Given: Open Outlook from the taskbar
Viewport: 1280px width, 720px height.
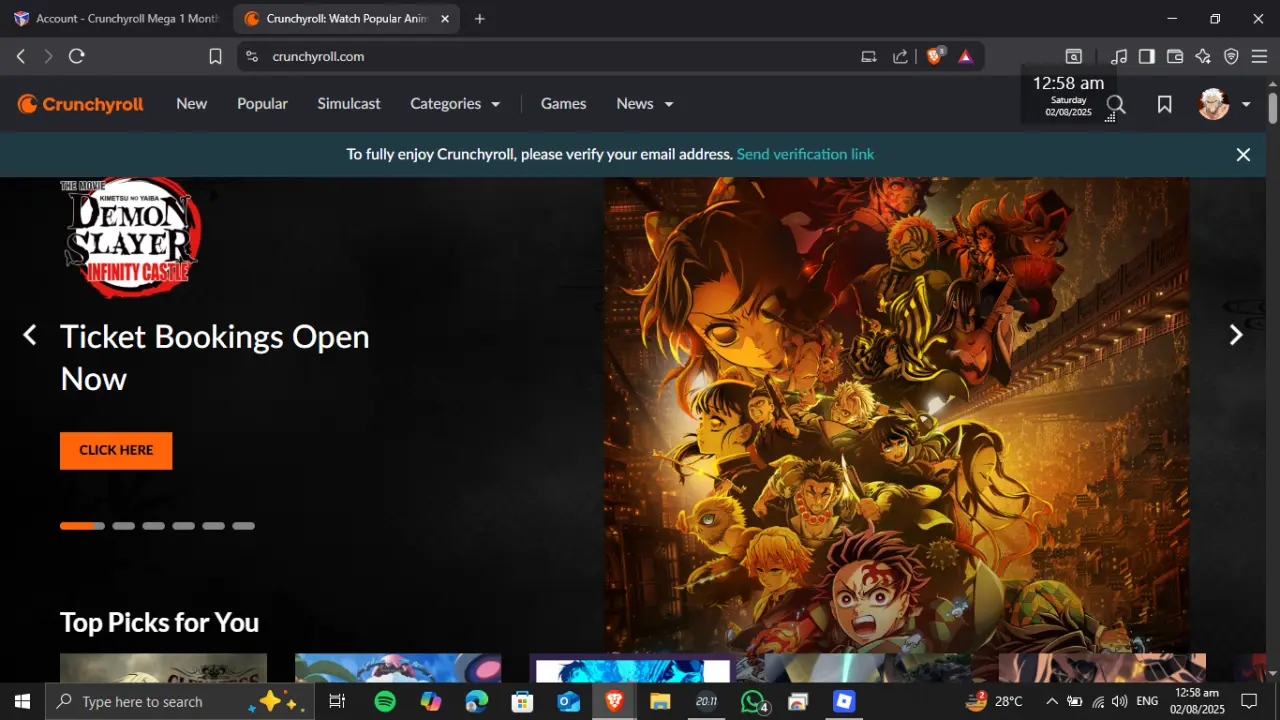Looking at the screenshot, I should pyautogui.click(x=568, y=702).
